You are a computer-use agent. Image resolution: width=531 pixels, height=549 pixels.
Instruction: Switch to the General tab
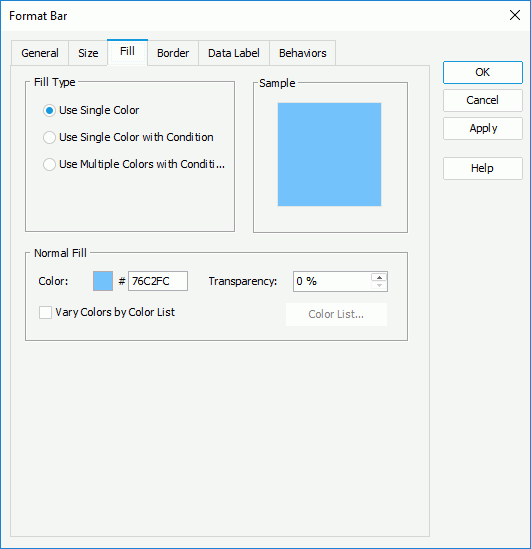40,53
